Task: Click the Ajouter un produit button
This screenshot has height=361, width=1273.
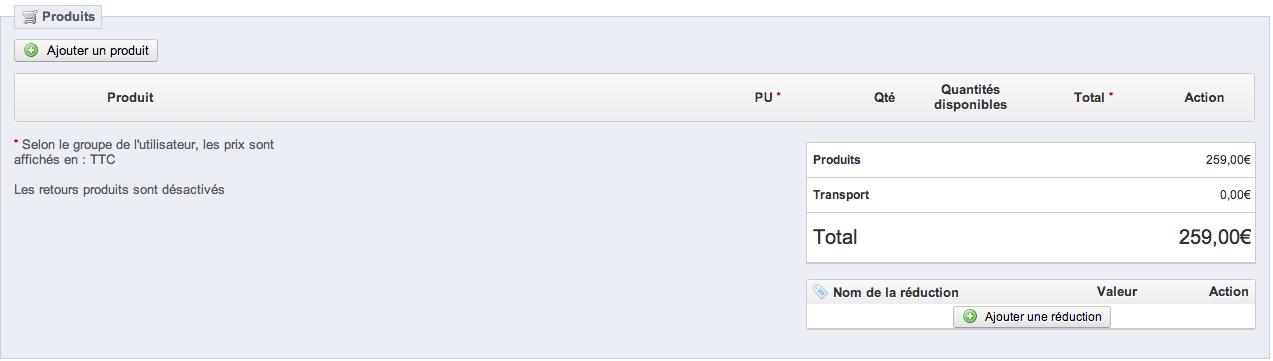Action: click(86, 50)
